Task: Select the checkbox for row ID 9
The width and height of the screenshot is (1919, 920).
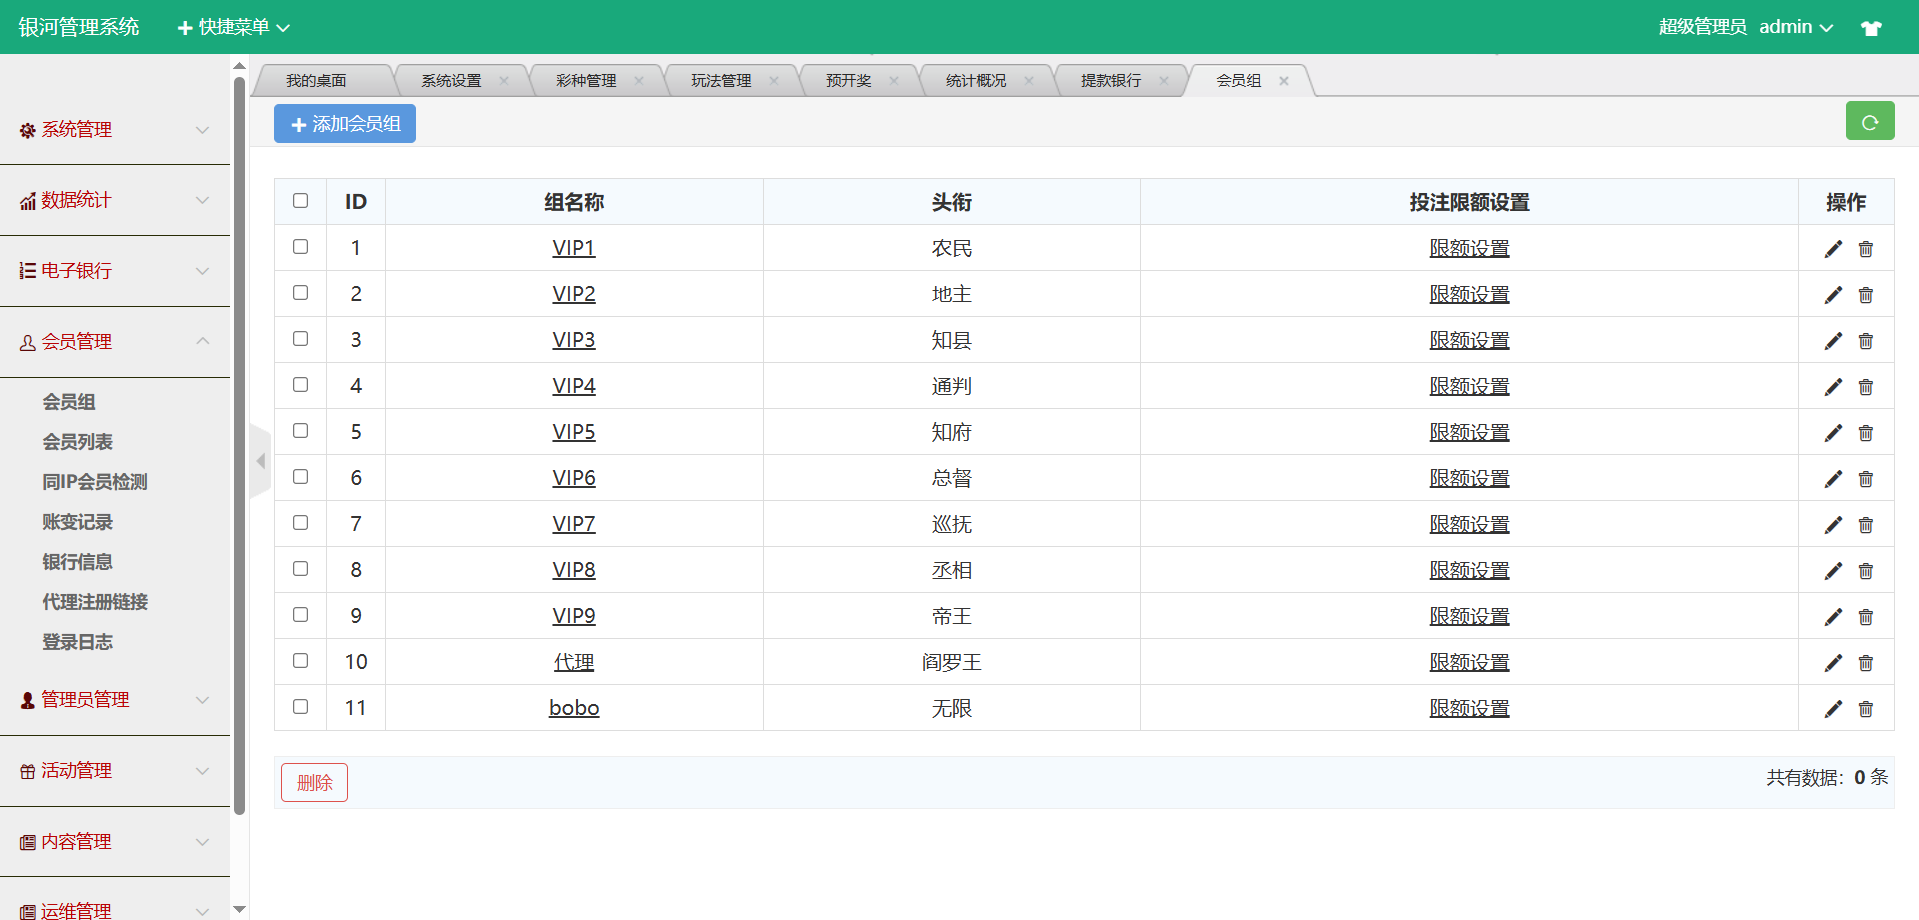Action: (x=301, y=615)
